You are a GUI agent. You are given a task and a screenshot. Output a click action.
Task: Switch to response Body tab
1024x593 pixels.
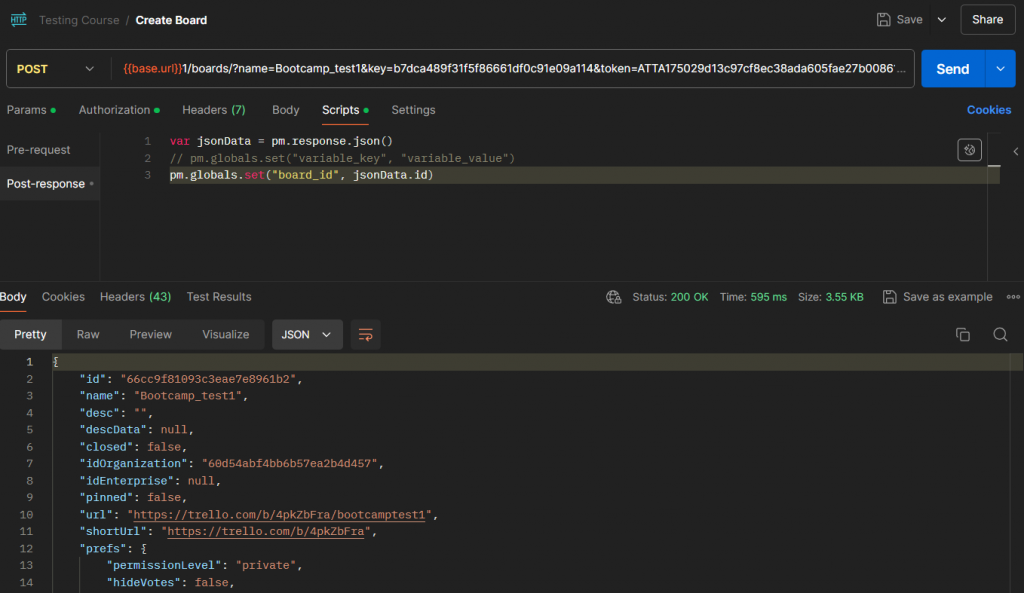13,296
